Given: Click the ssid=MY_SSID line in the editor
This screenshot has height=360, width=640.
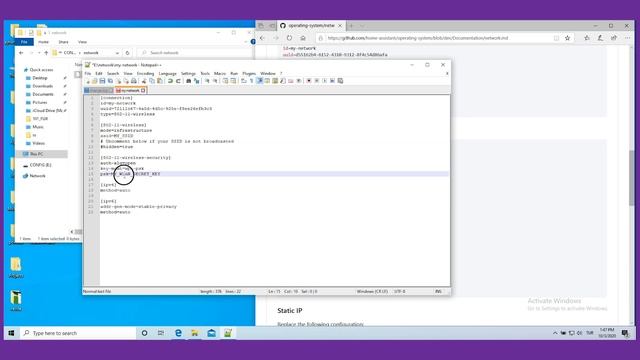Looking at the screenshot, I should click(117, 136).
